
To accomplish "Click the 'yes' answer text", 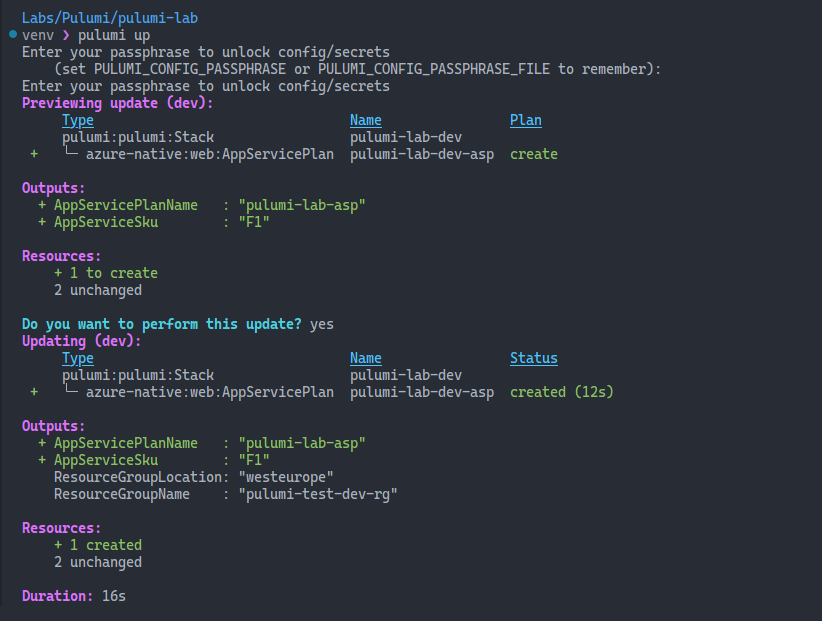I will [321, 325].
